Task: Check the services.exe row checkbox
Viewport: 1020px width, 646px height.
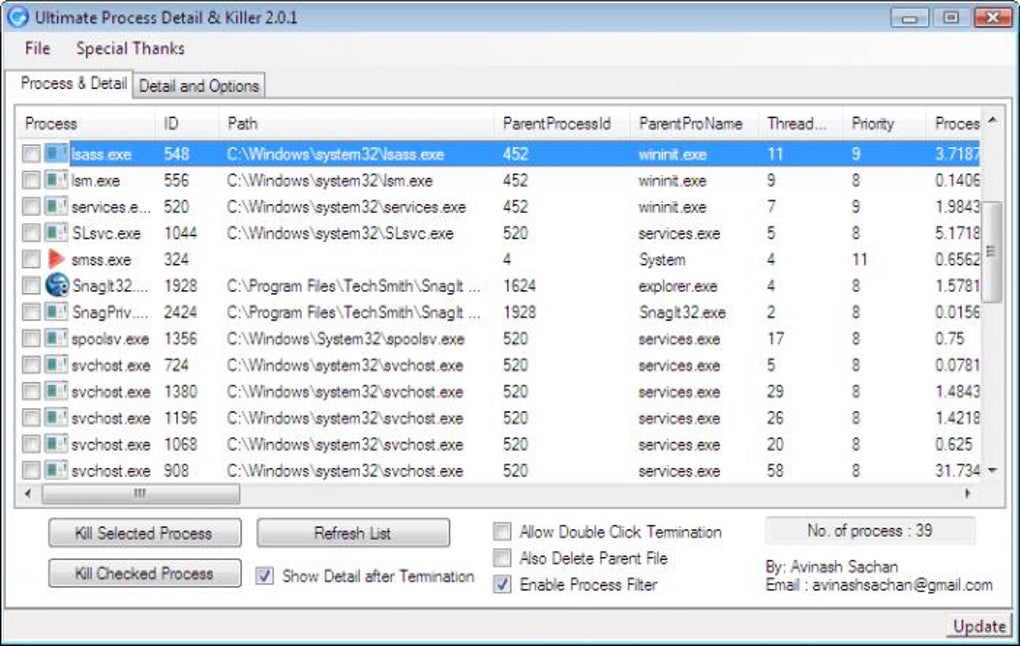Action: pos(31,207)
